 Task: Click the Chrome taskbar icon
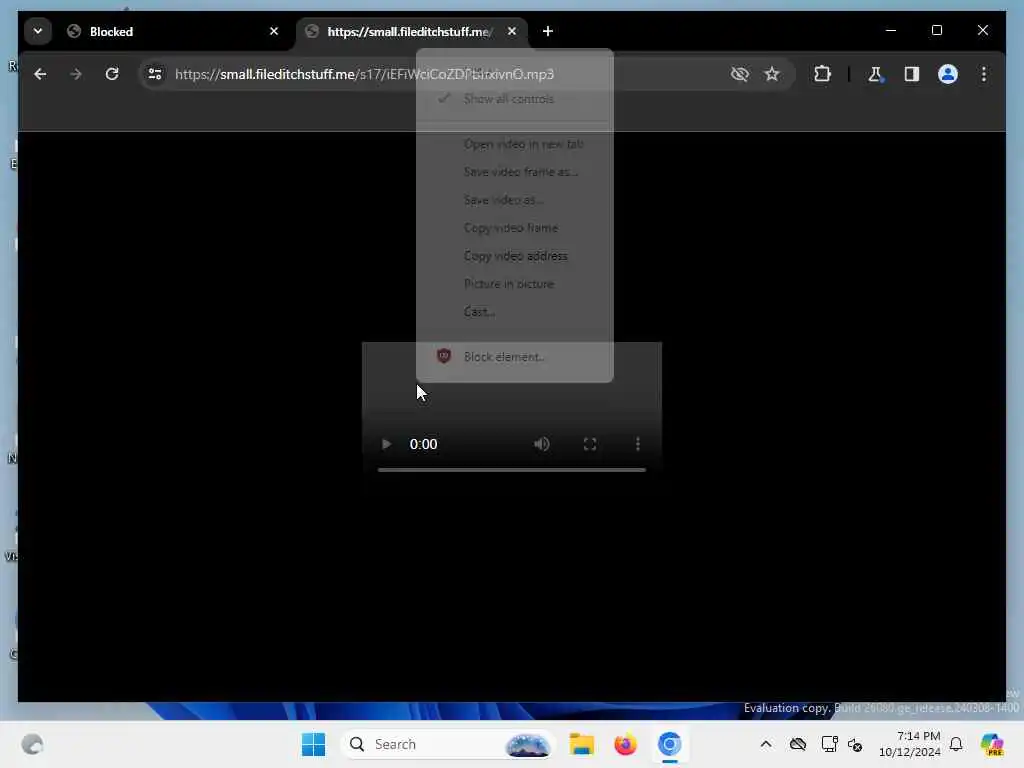click(x=669, y=744)
